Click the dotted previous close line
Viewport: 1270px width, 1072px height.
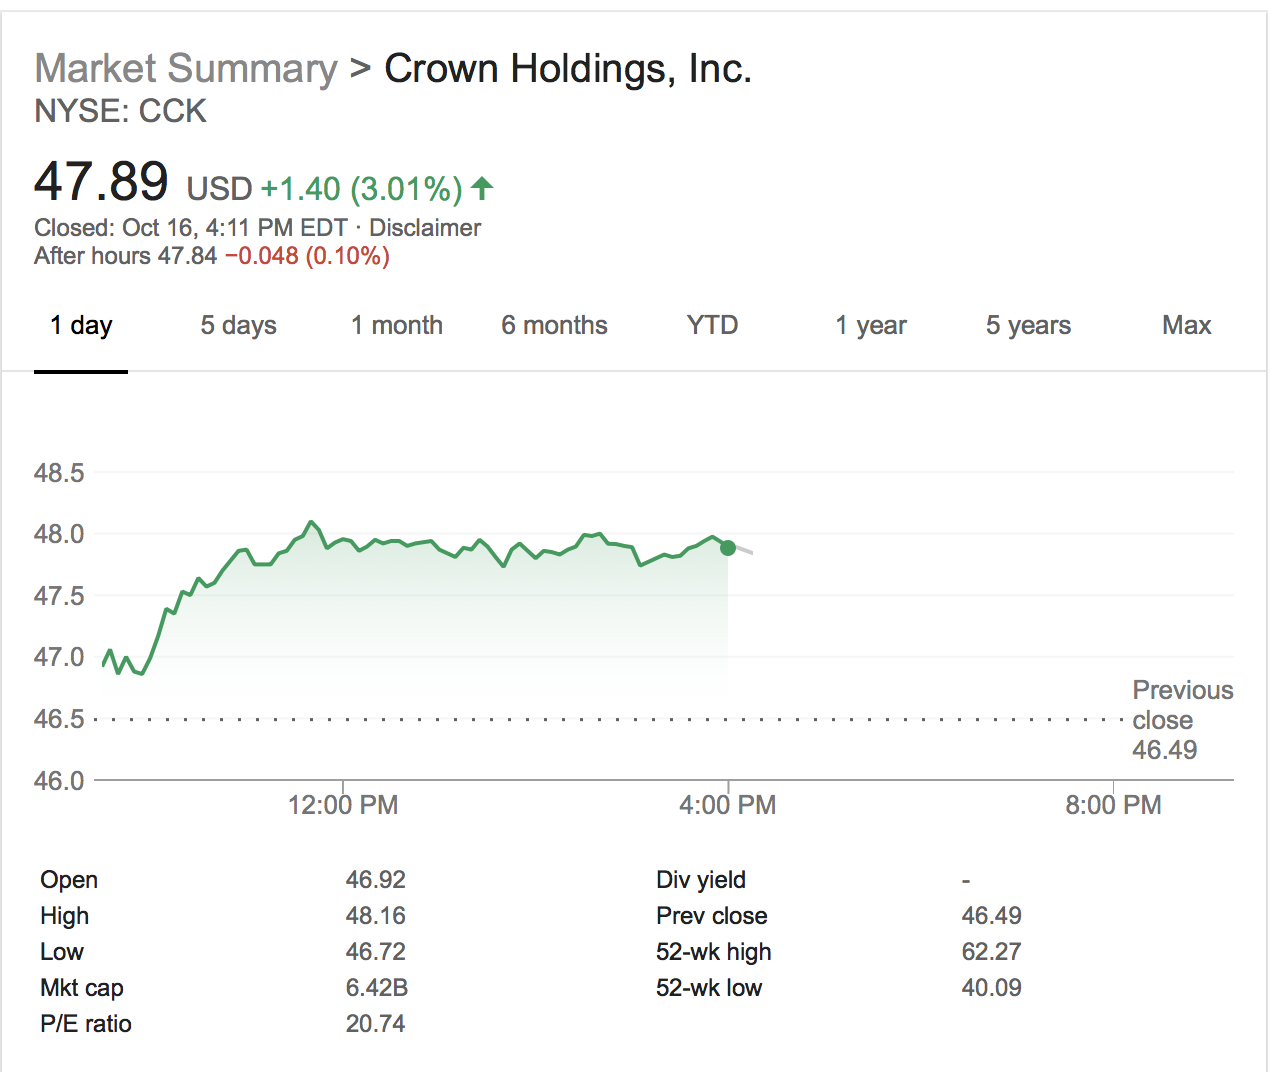point(600,719)
